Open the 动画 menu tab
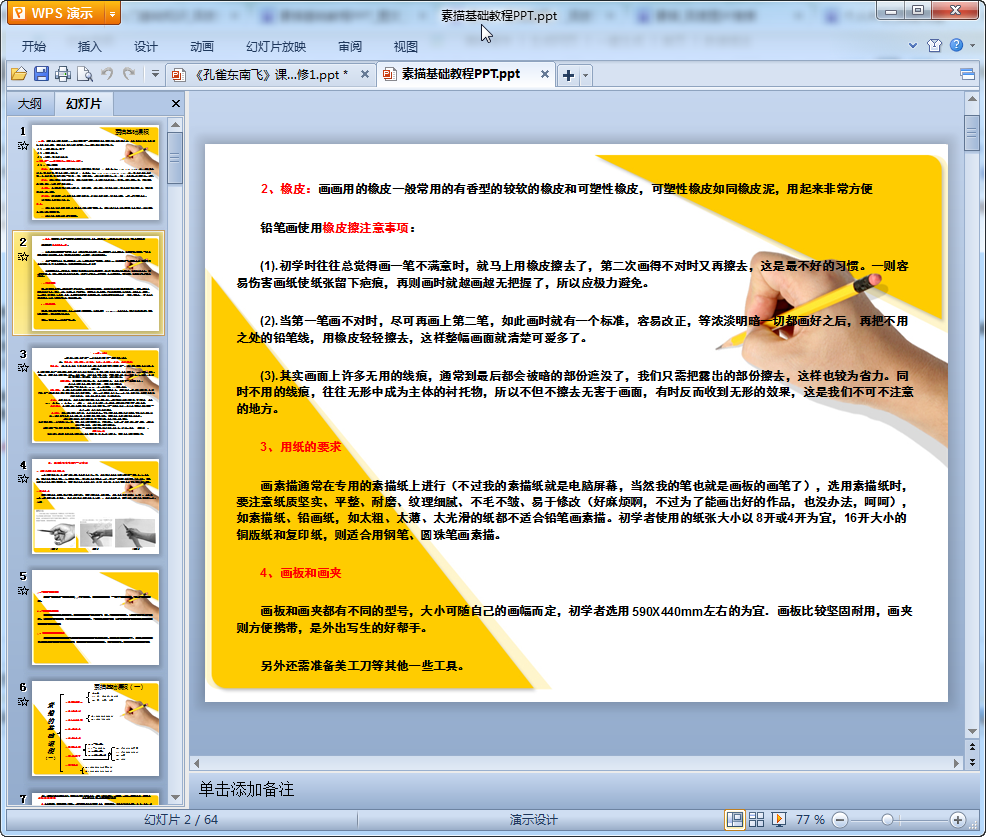This screenshot has height=837, width=986. point(202,47)
